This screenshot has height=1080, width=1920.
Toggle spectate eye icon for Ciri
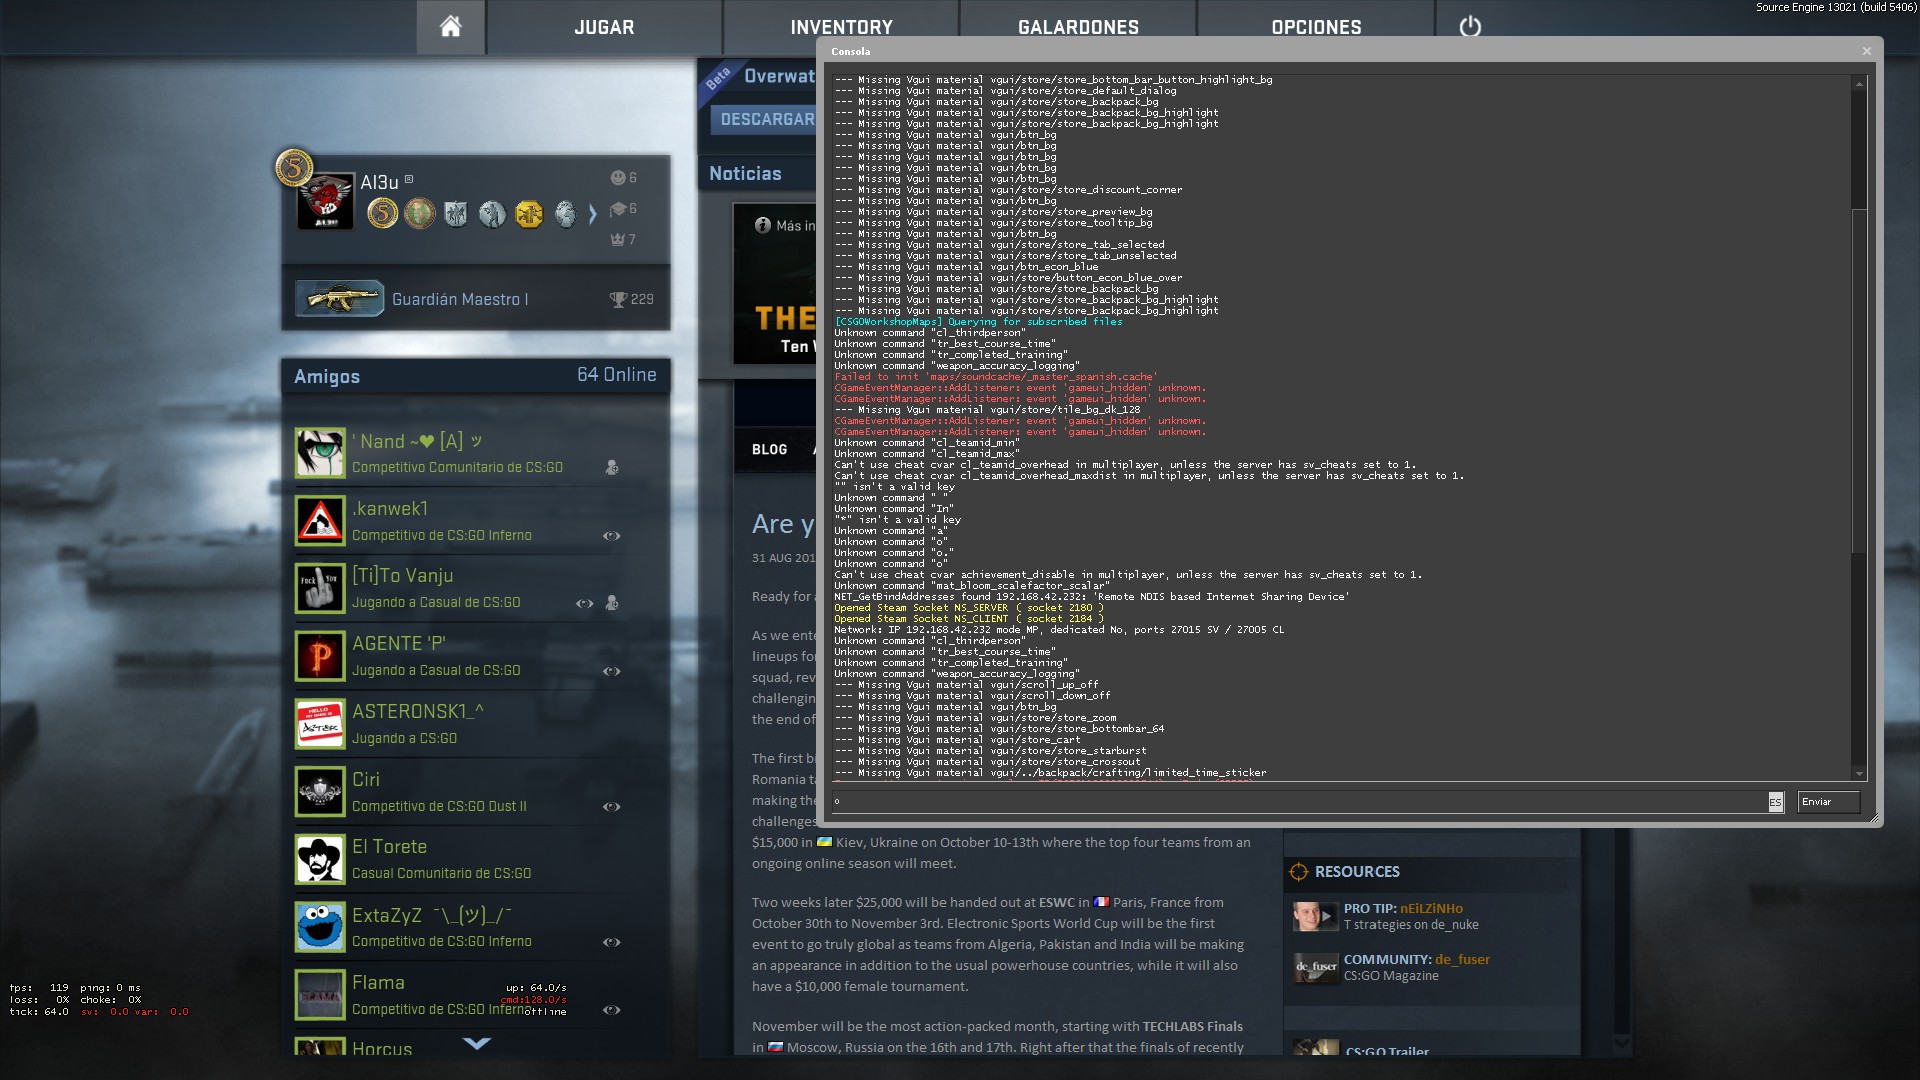point(611,807)
